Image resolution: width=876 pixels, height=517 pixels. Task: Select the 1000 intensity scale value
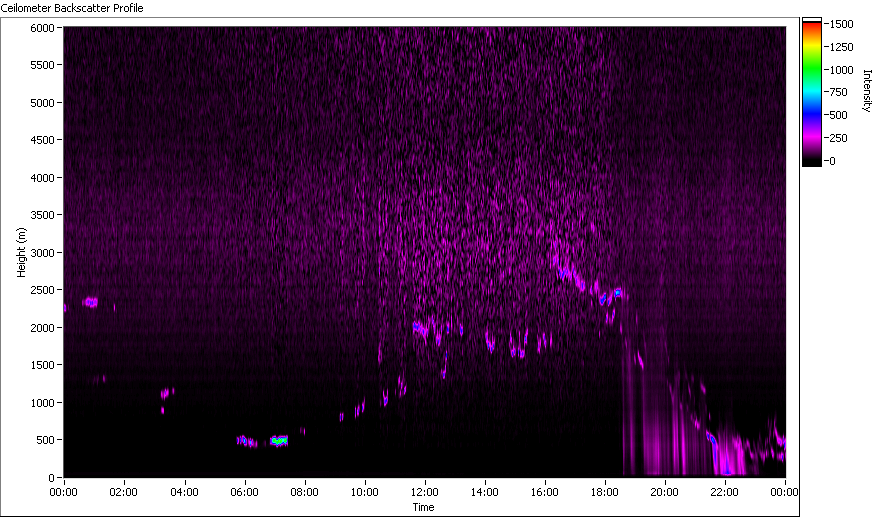(842, 70)
